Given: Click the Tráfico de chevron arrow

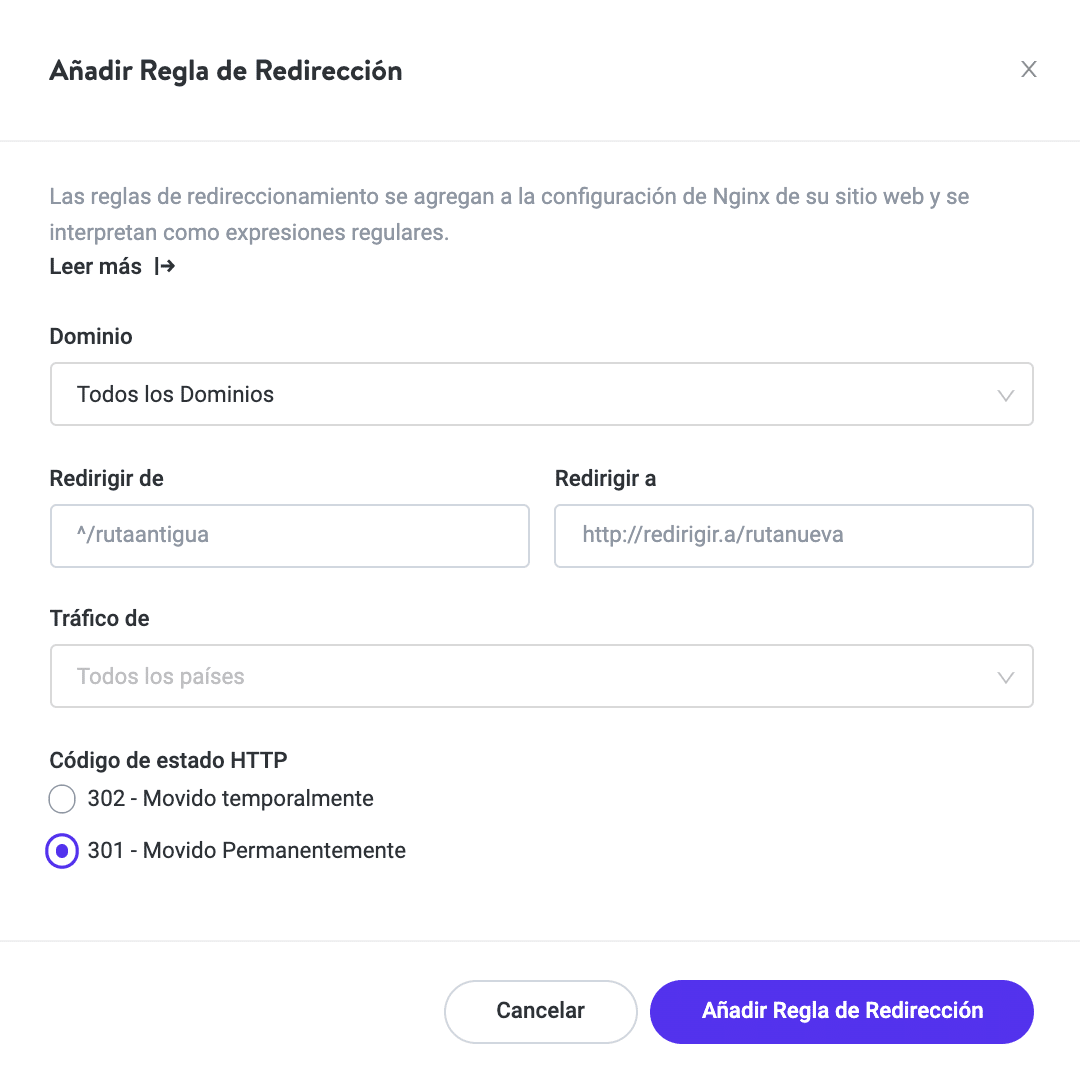Looking at the screenshot, I should (x=1006, y=677).
